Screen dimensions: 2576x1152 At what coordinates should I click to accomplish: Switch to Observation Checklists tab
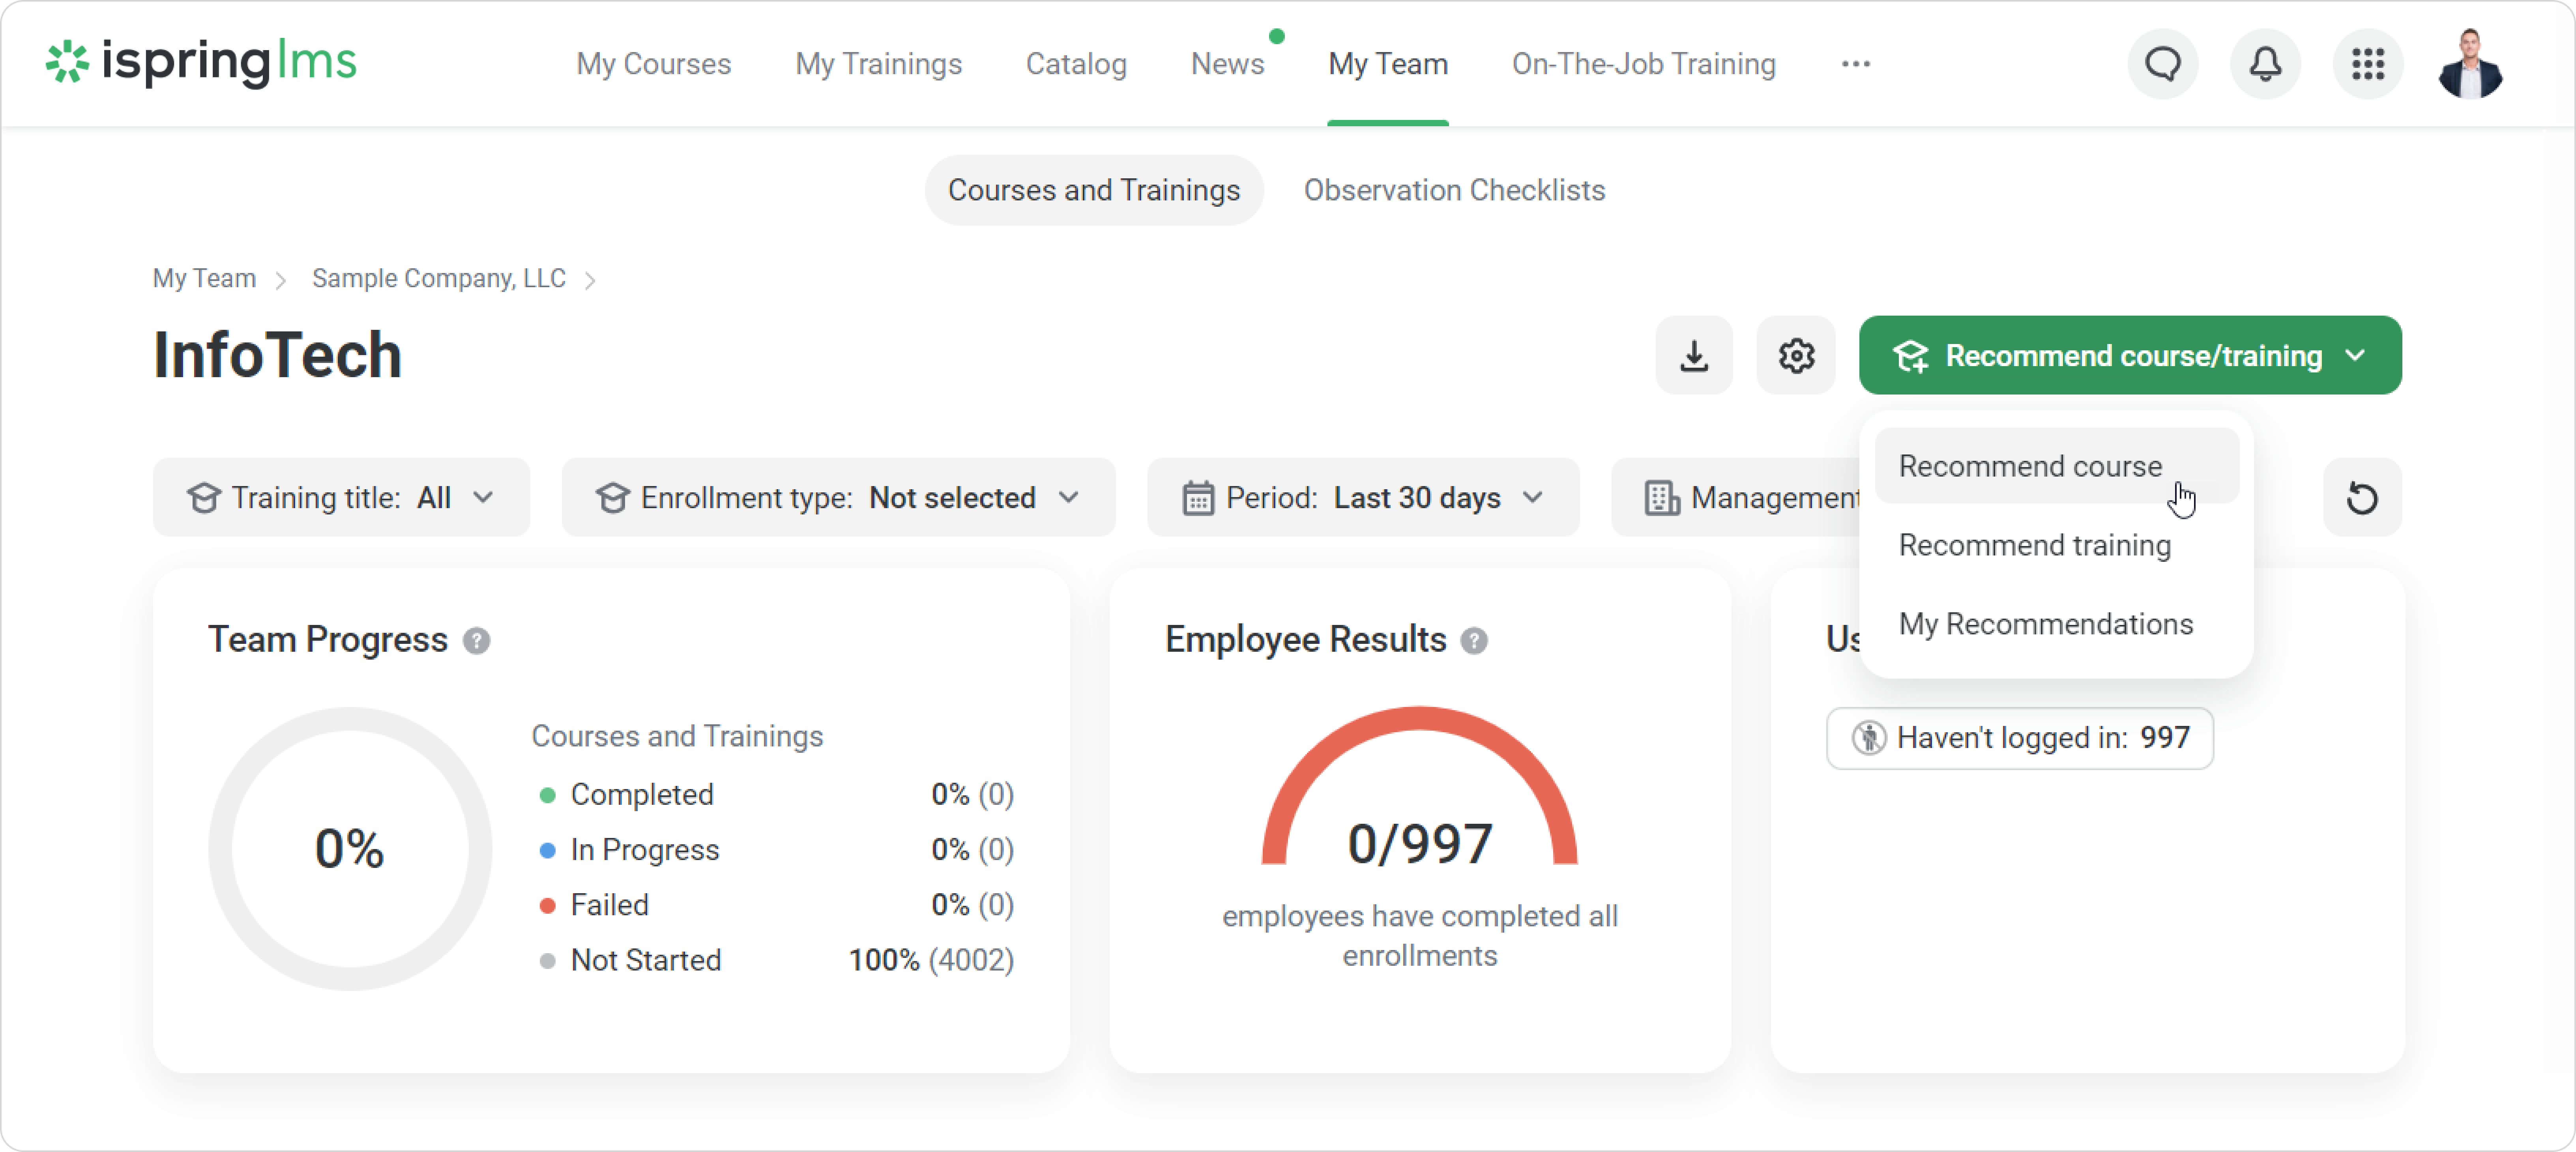coord(1454,190)
